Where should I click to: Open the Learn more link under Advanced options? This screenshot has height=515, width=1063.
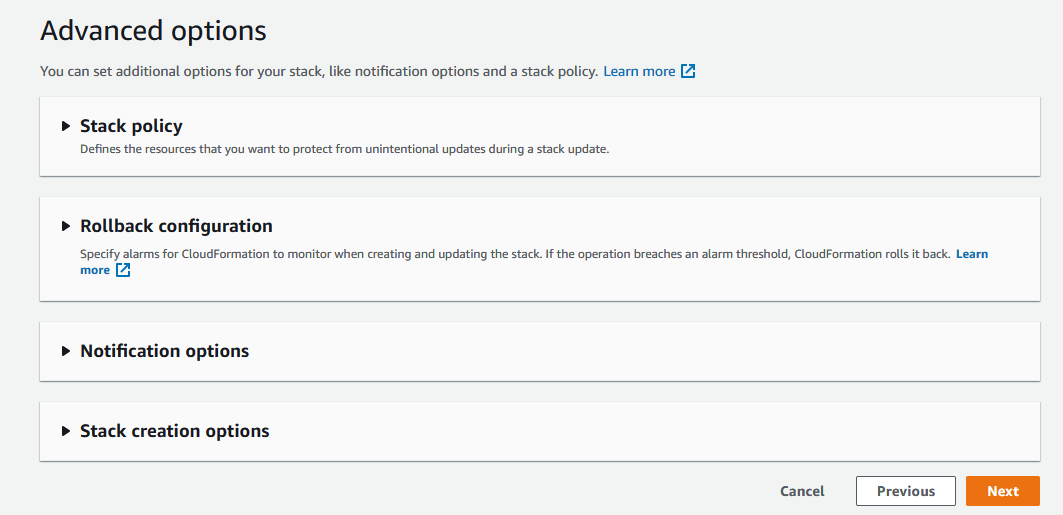[x=639, y=72]
